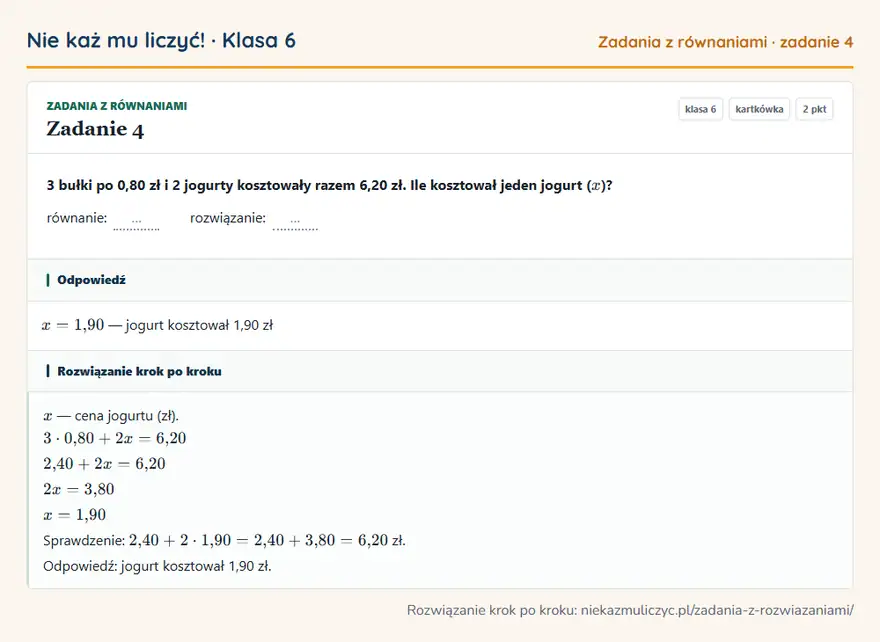This screenshot has height=642, width=880.
Task: Click the equation '2,40 + 2x = 6,20'
Action: [104, 464]
